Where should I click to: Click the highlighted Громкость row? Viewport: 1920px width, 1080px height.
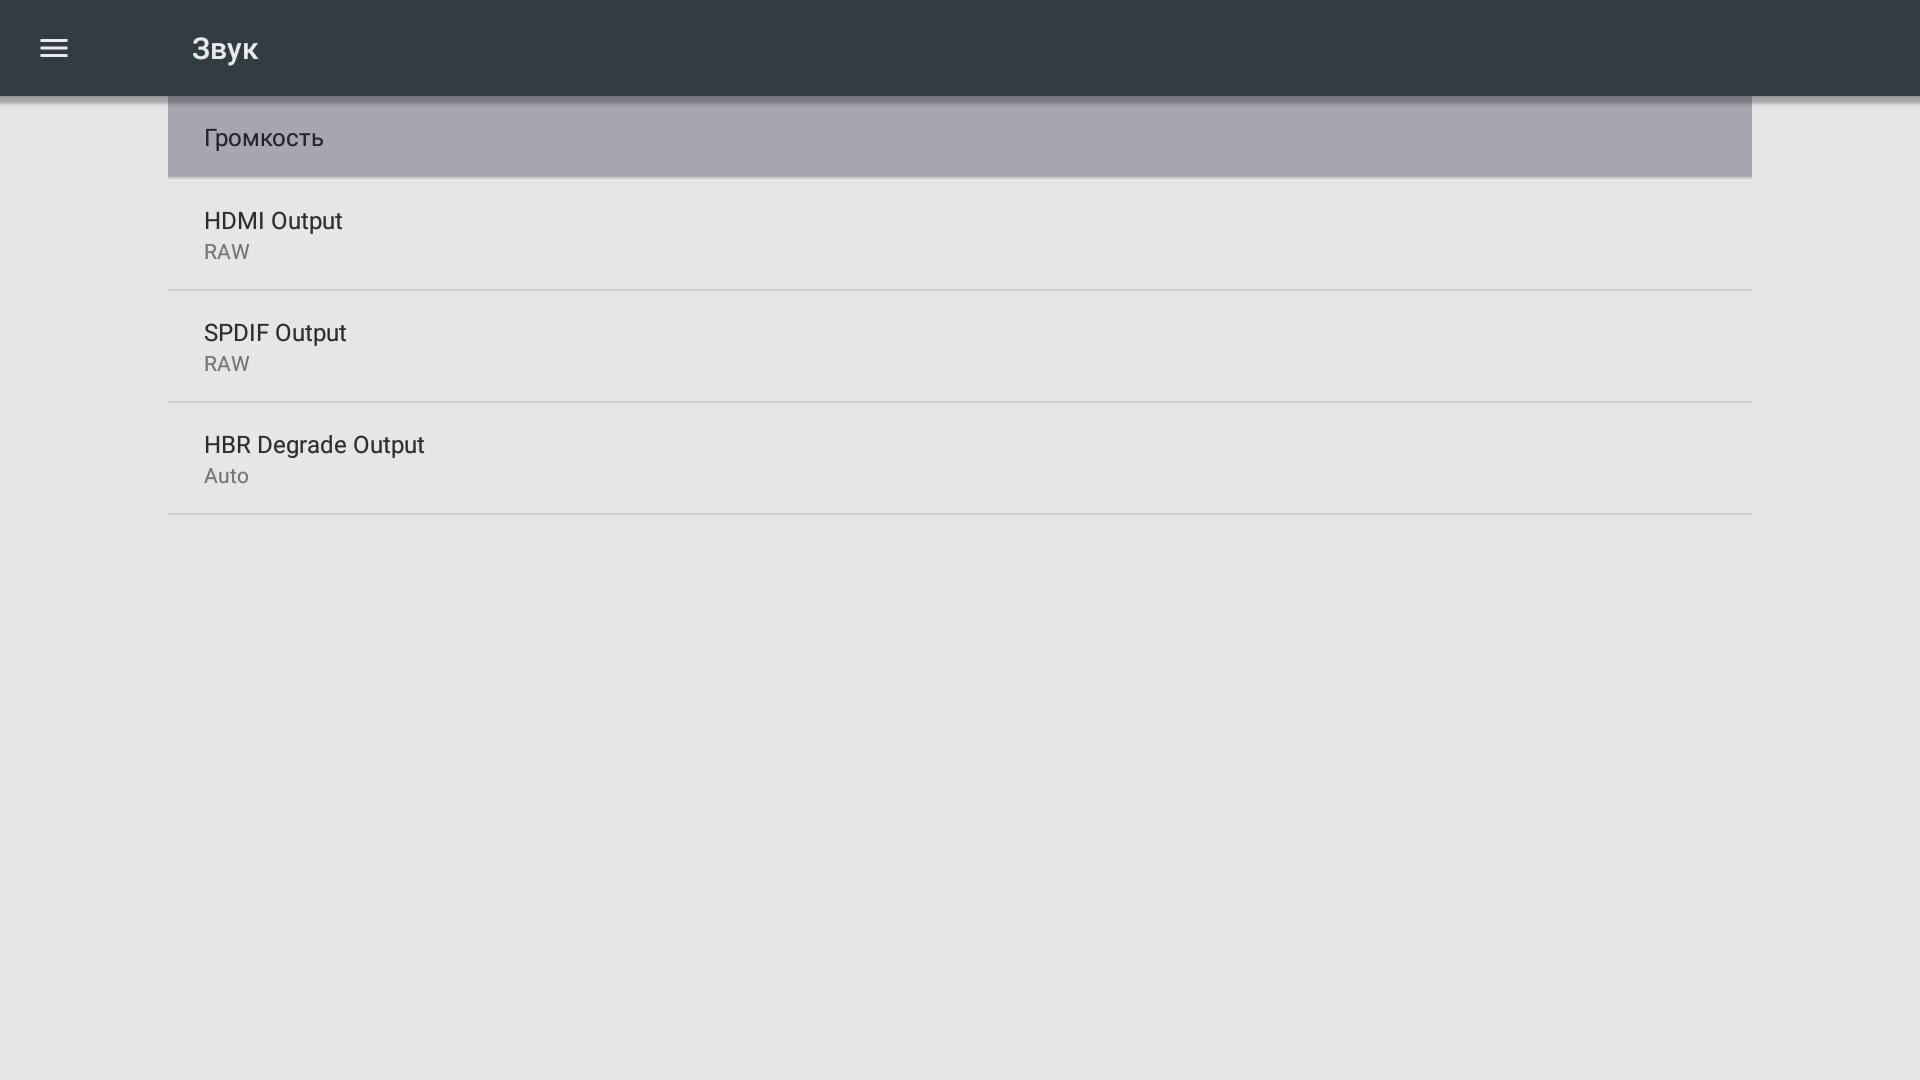[960, 137]
